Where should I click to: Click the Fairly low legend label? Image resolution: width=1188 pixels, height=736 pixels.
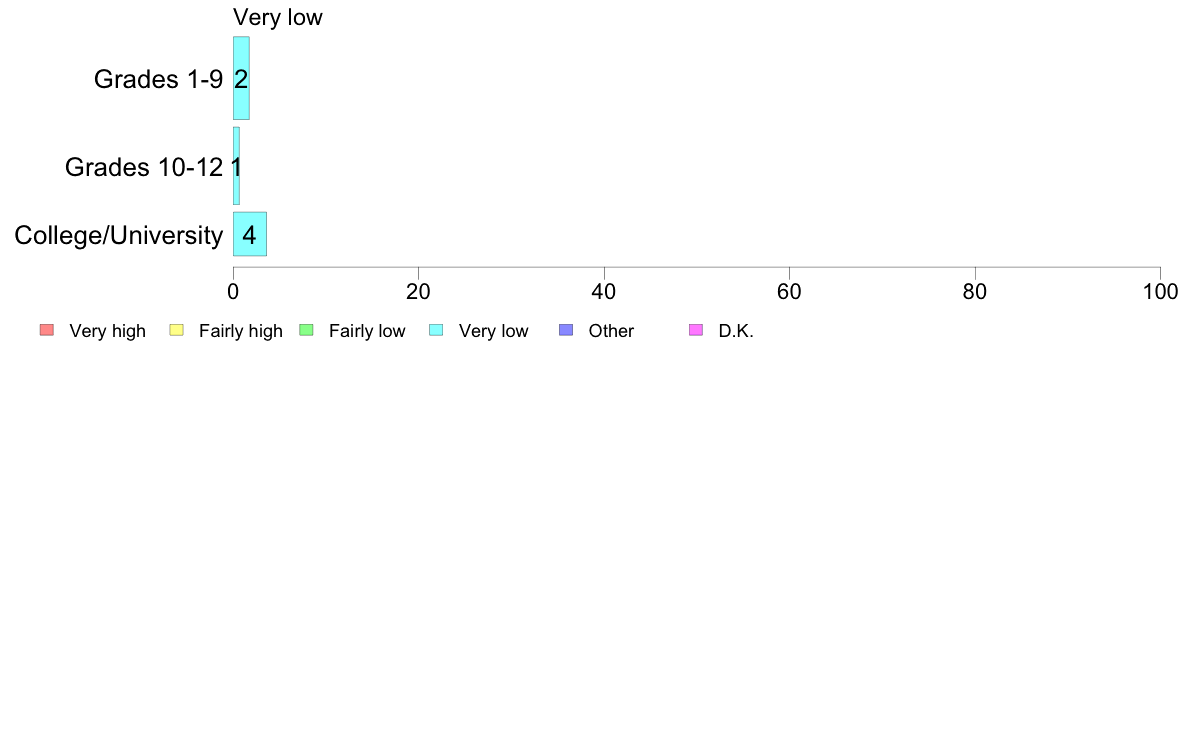(x=367, y=332)
